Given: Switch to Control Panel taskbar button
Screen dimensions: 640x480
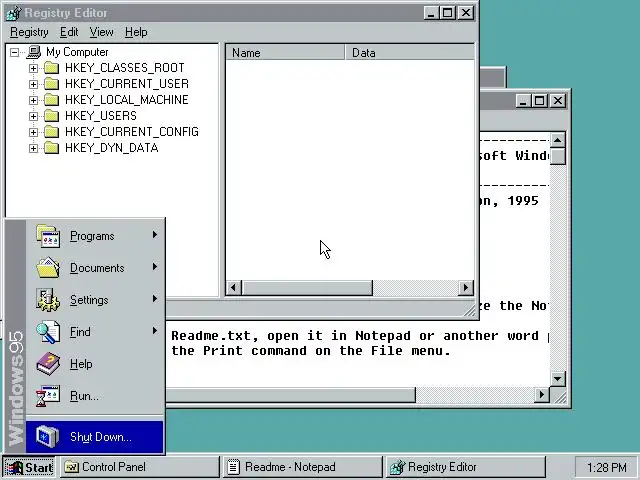Looking at the screenshot, I should pyautogui.click(x=140, y=467).
